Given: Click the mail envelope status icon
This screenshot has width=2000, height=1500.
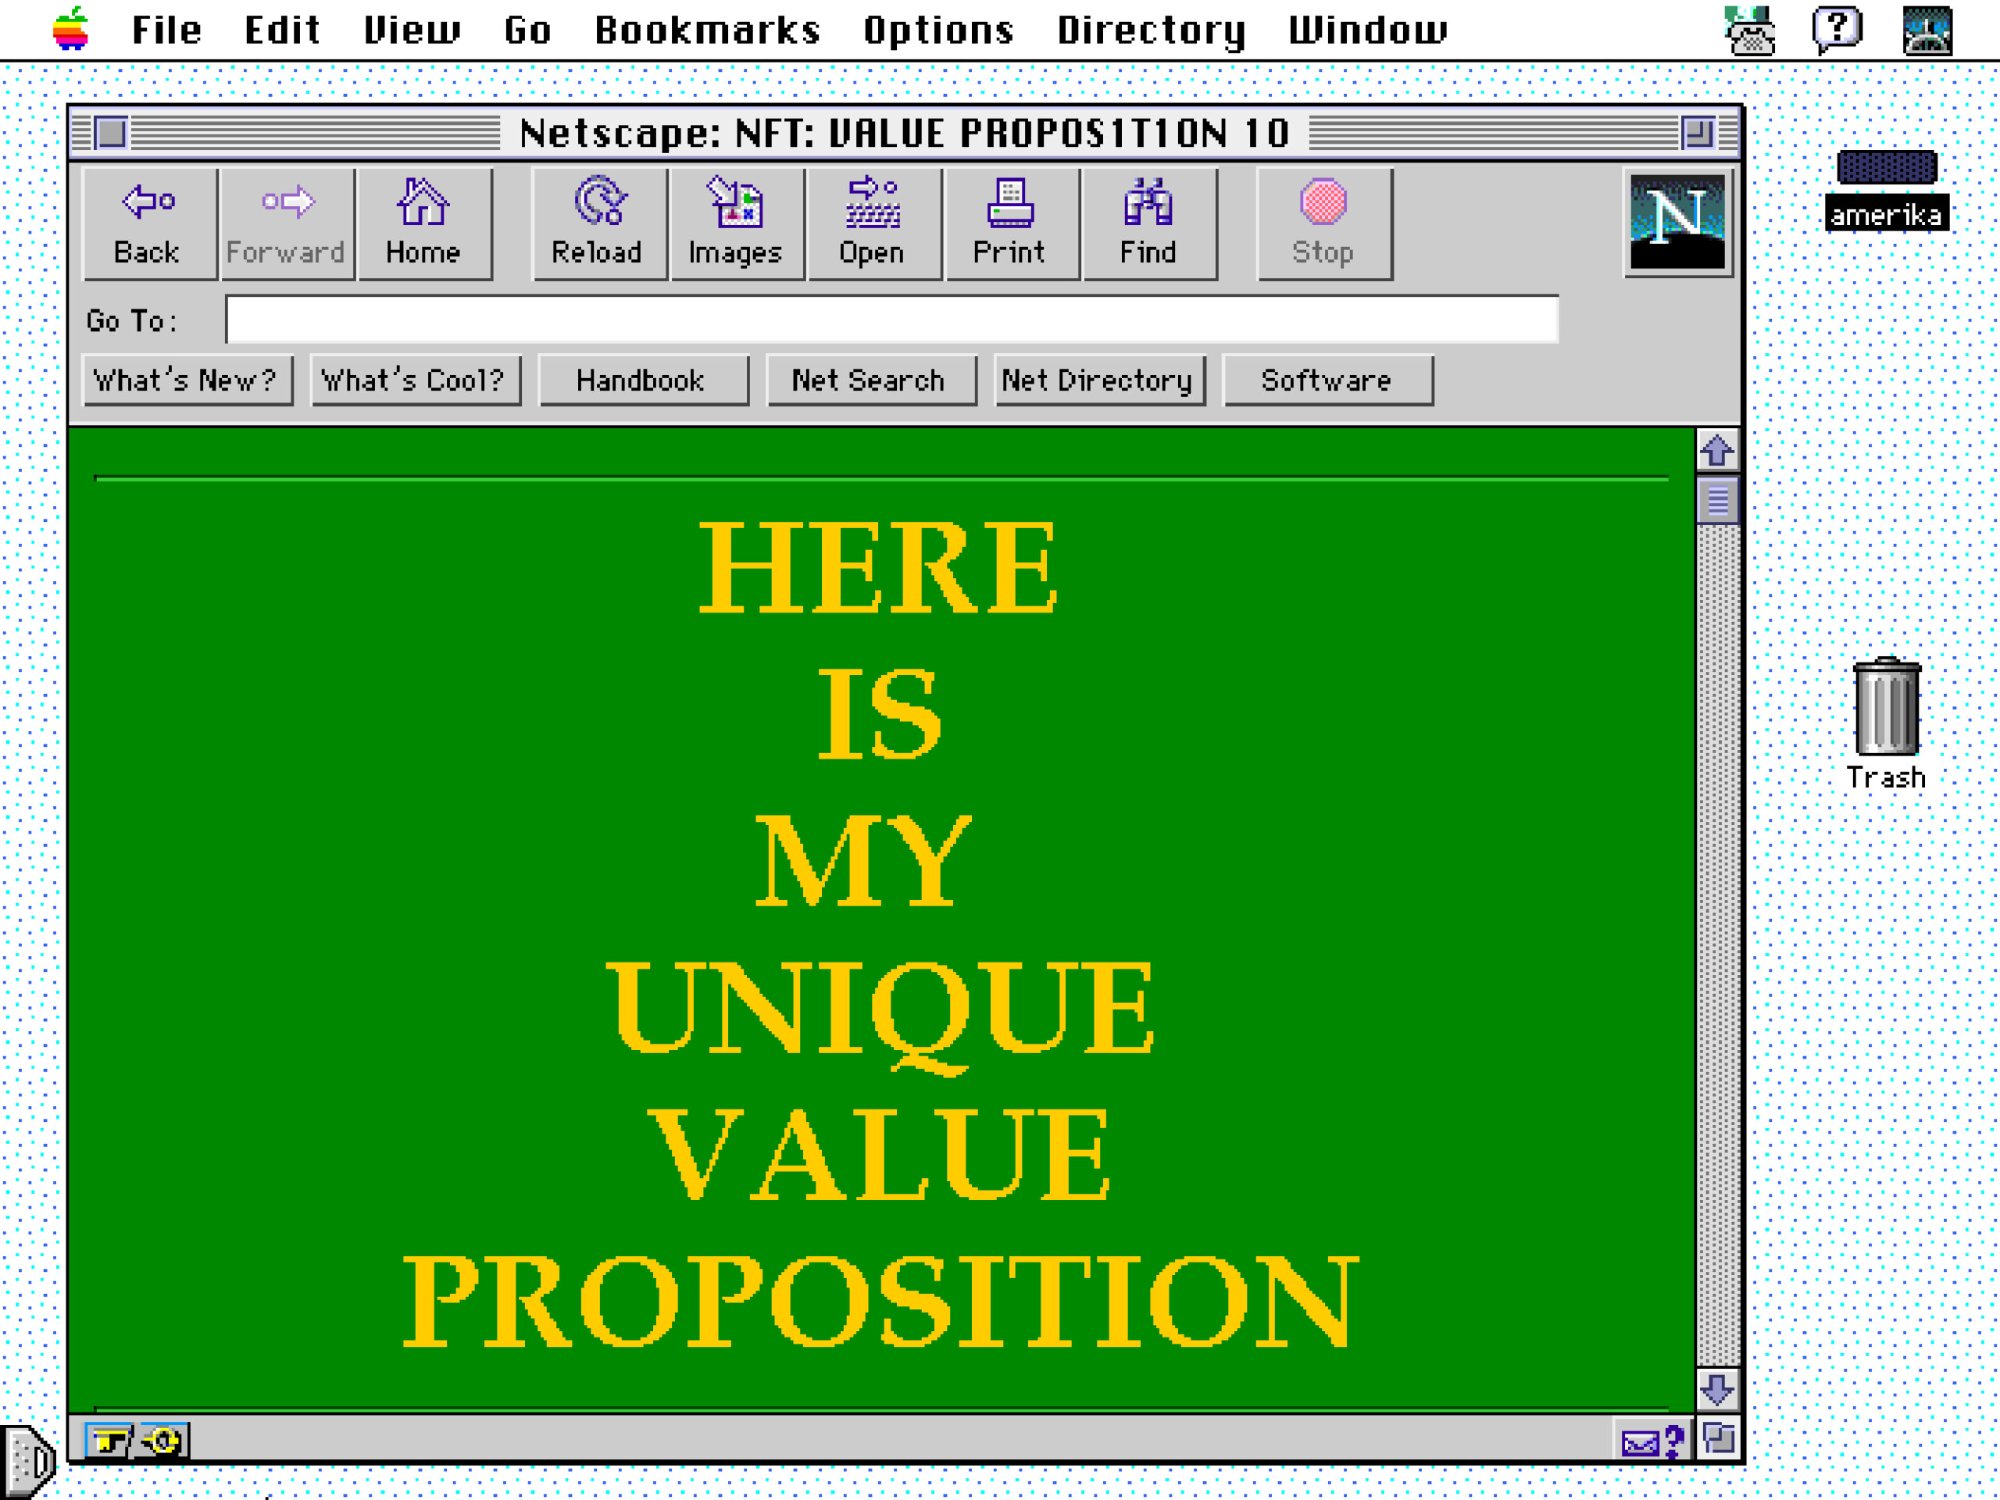Looking at the screenshot, I should [x=1642, y=1442].
